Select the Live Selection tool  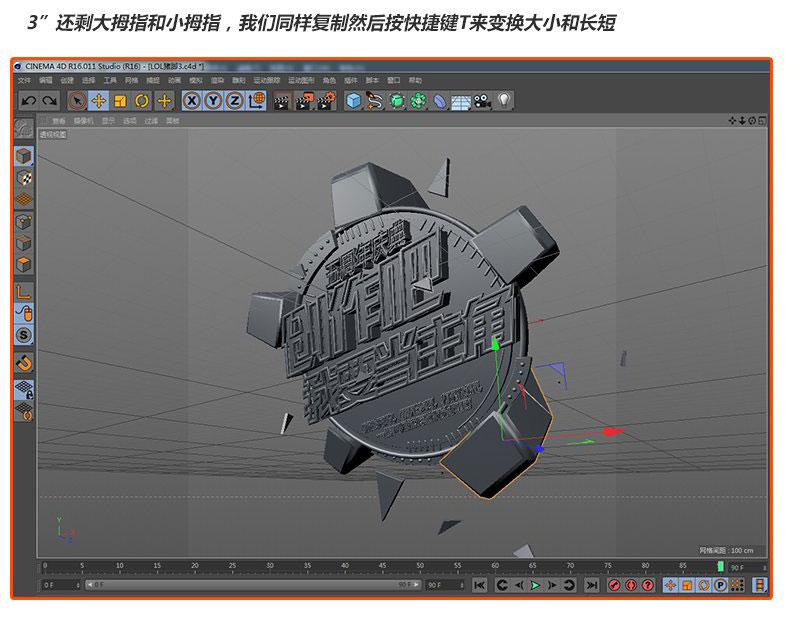click(77, 101)
